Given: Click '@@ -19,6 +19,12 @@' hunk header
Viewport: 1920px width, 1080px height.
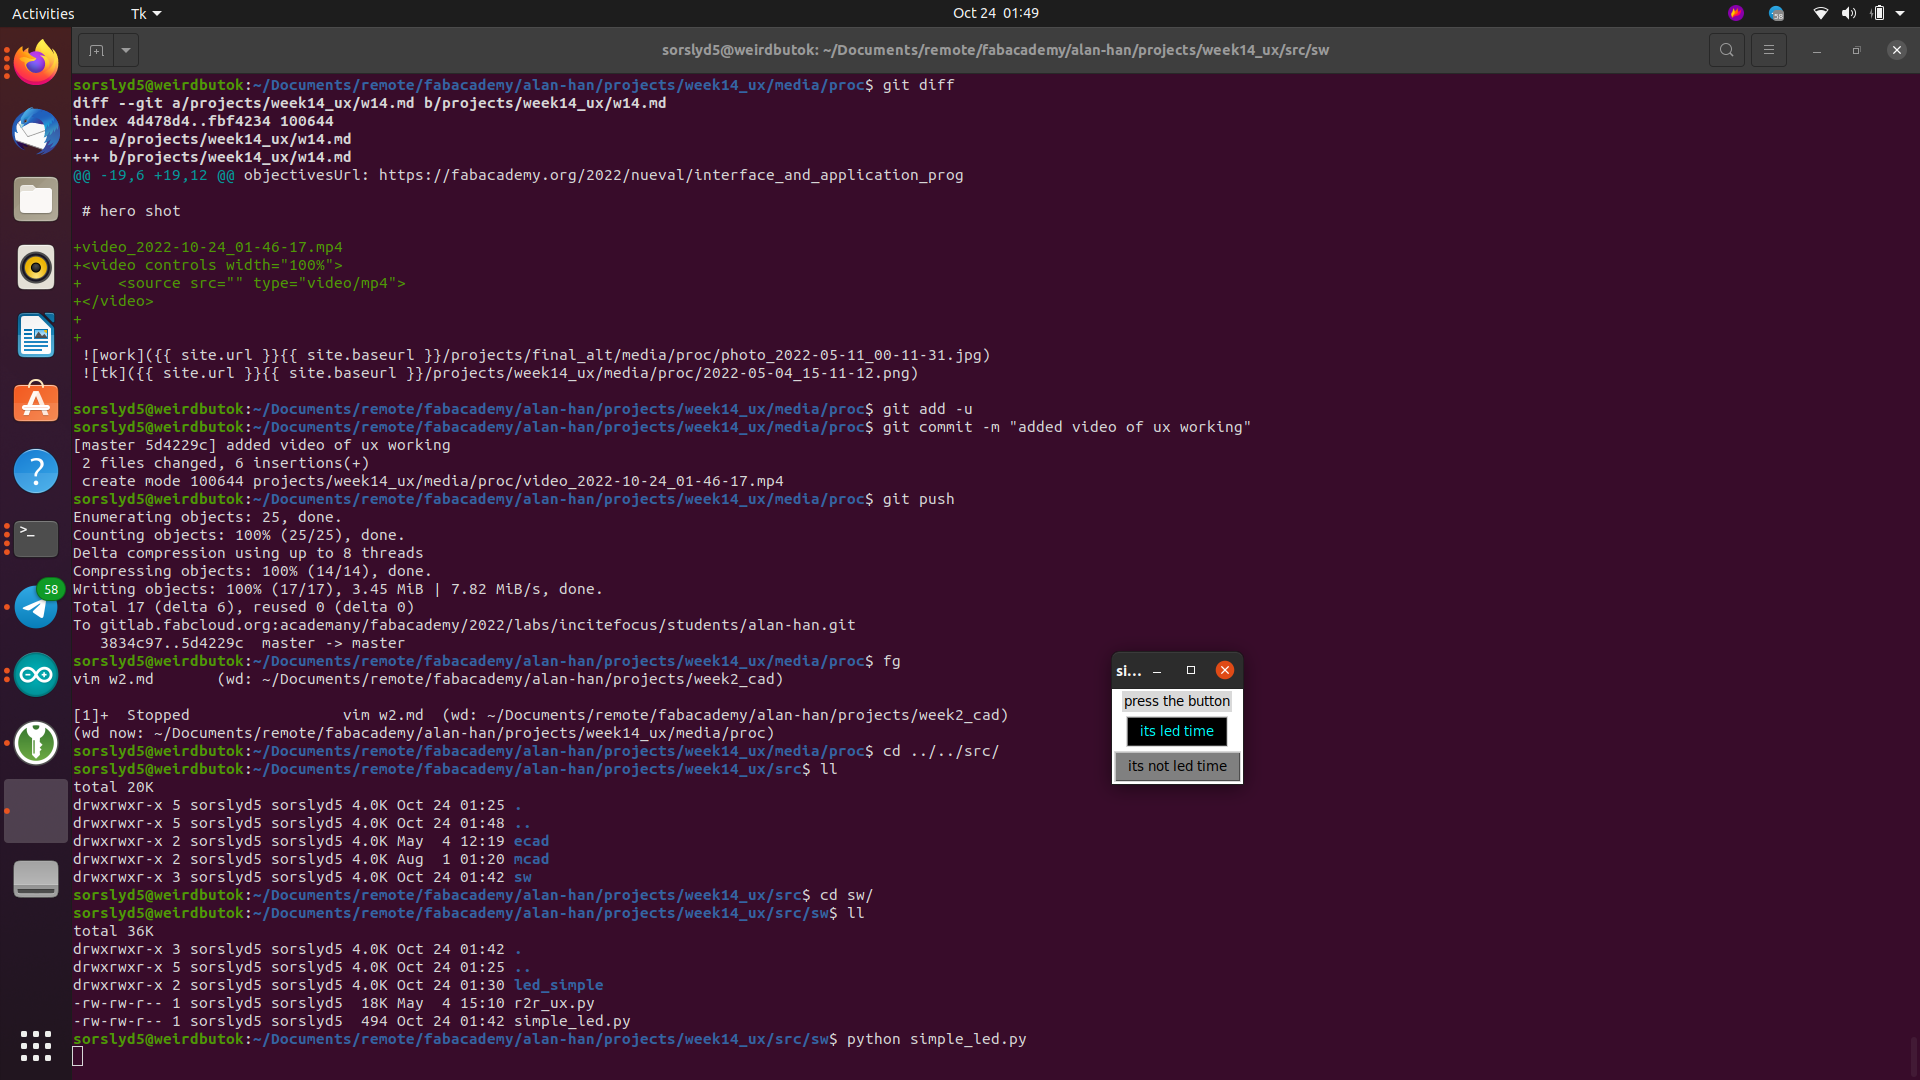Looking at the screenshot, I should [x=154, y=175].
